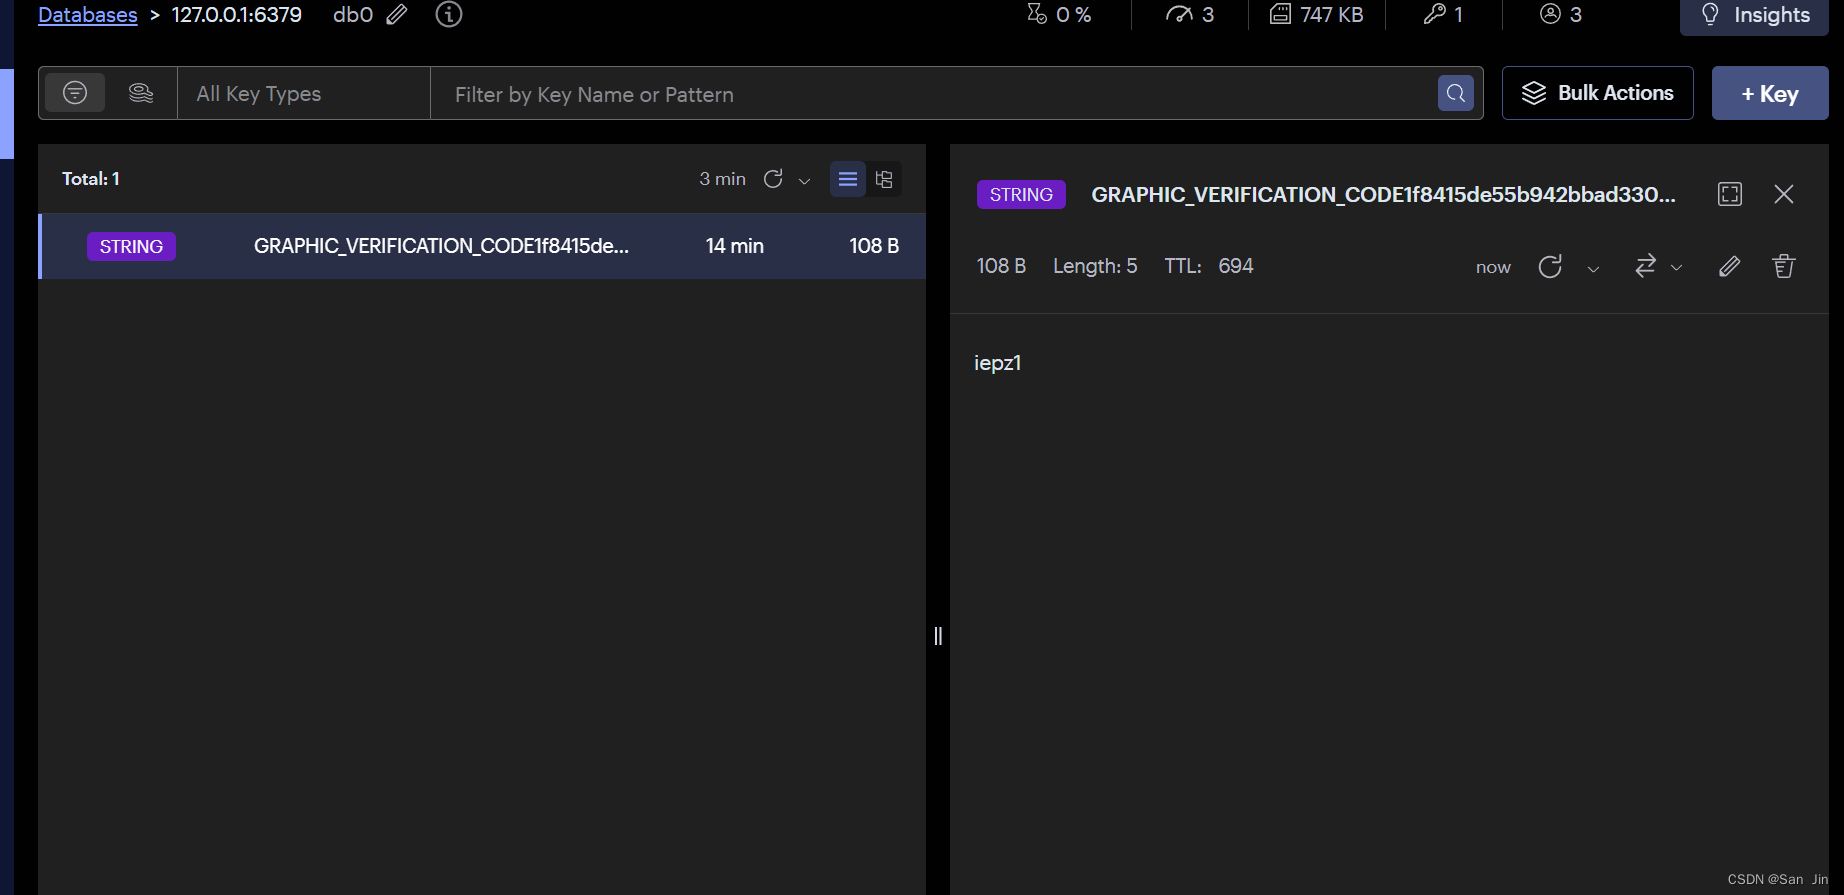Image resolution: width=1844 pixels, height=895 pixels.
Task: Close the key details panel
Action: click(x=1784, y=194)
